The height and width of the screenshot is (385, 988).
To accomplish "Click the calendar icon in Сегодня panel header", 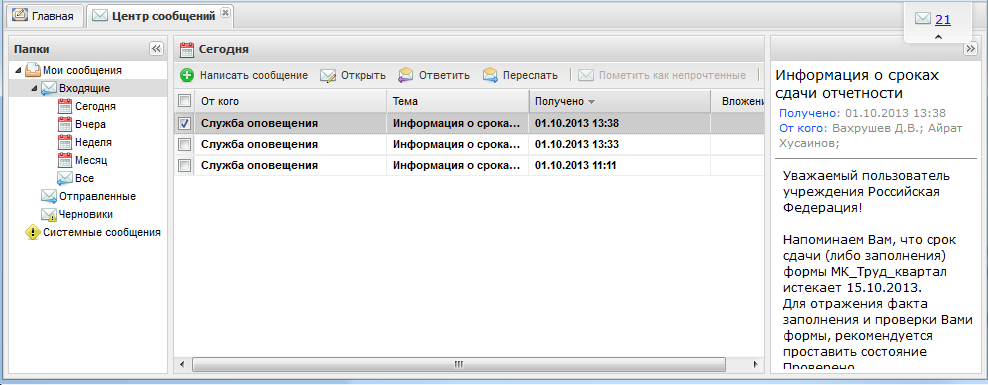I will pyautogui.click(x=187, y=49).
